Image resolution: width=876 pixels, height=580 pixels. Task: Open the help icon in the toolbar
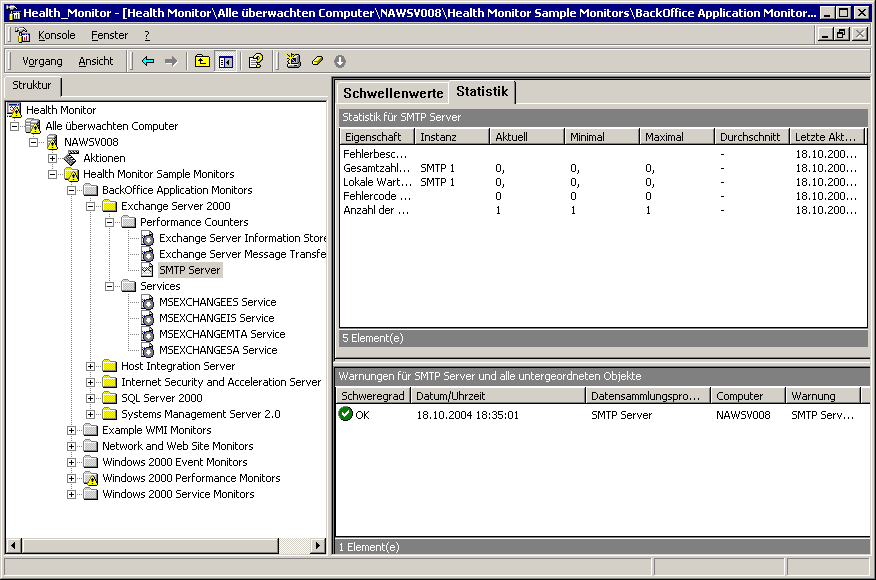256,61
